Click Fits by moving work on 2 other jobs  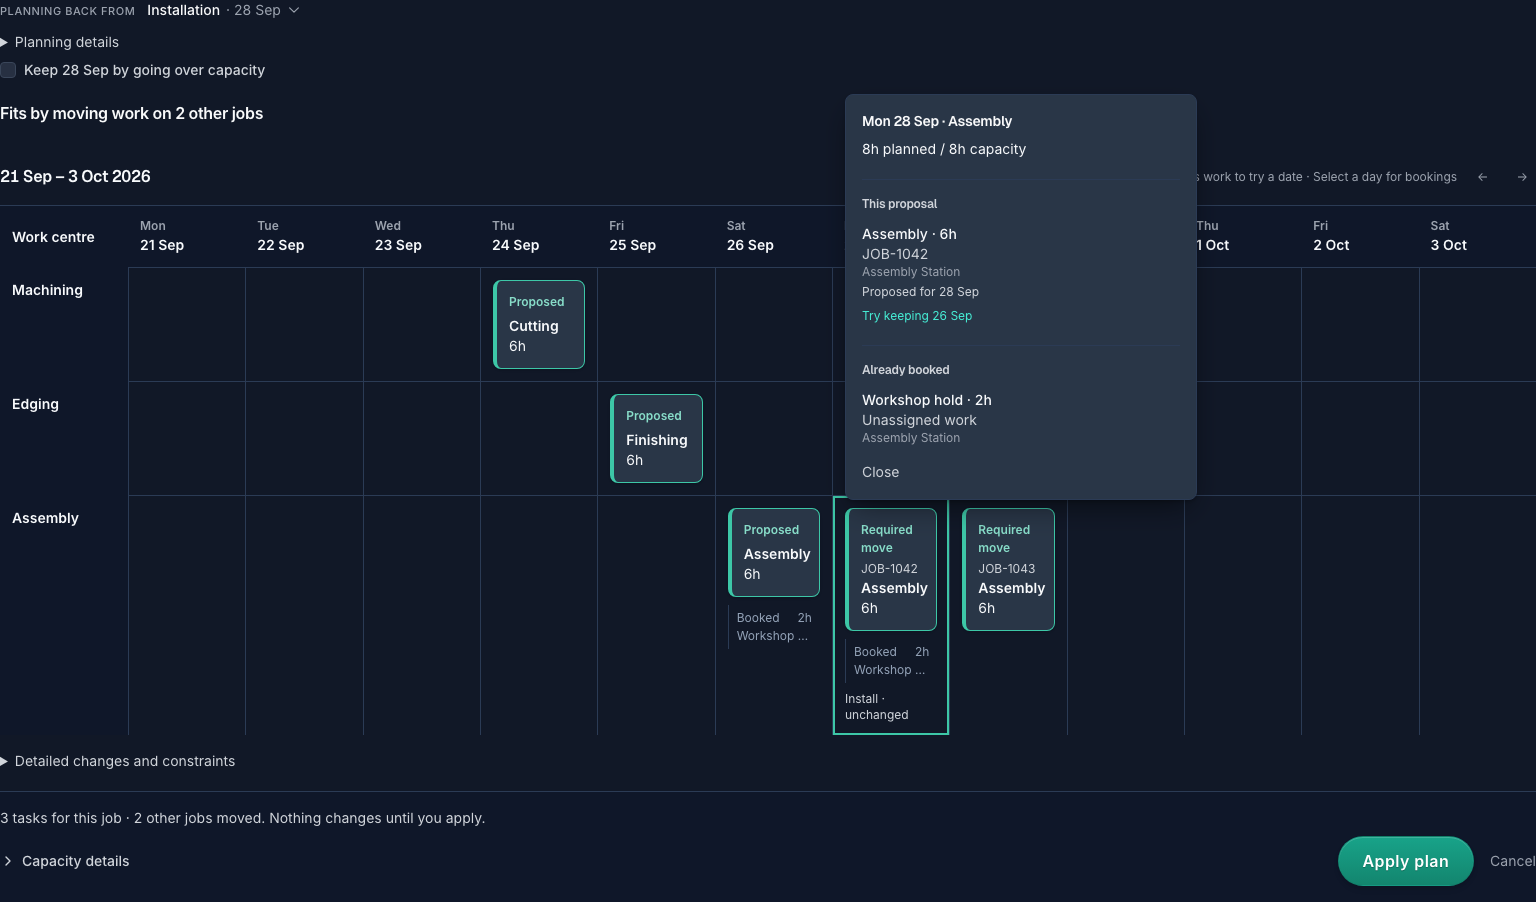(132, 113)
